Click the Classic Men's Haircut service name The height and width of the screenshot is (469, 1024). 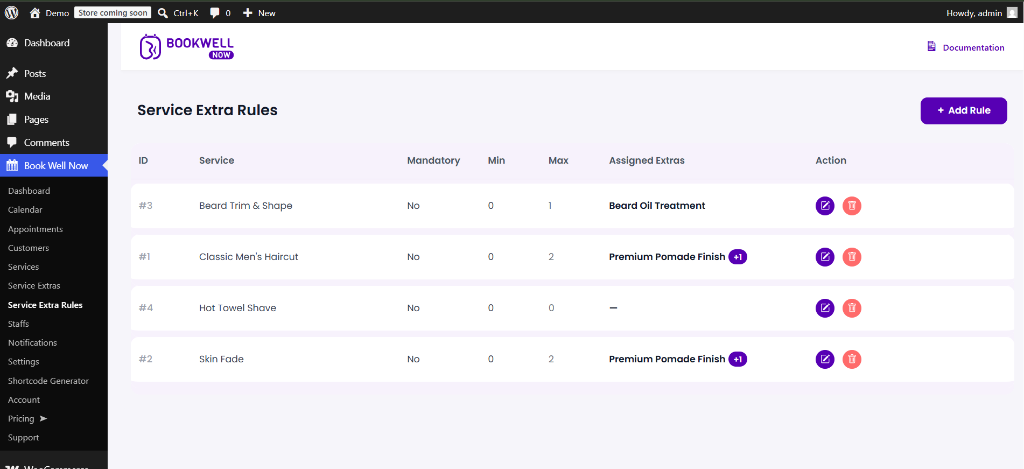pos(249,257)
